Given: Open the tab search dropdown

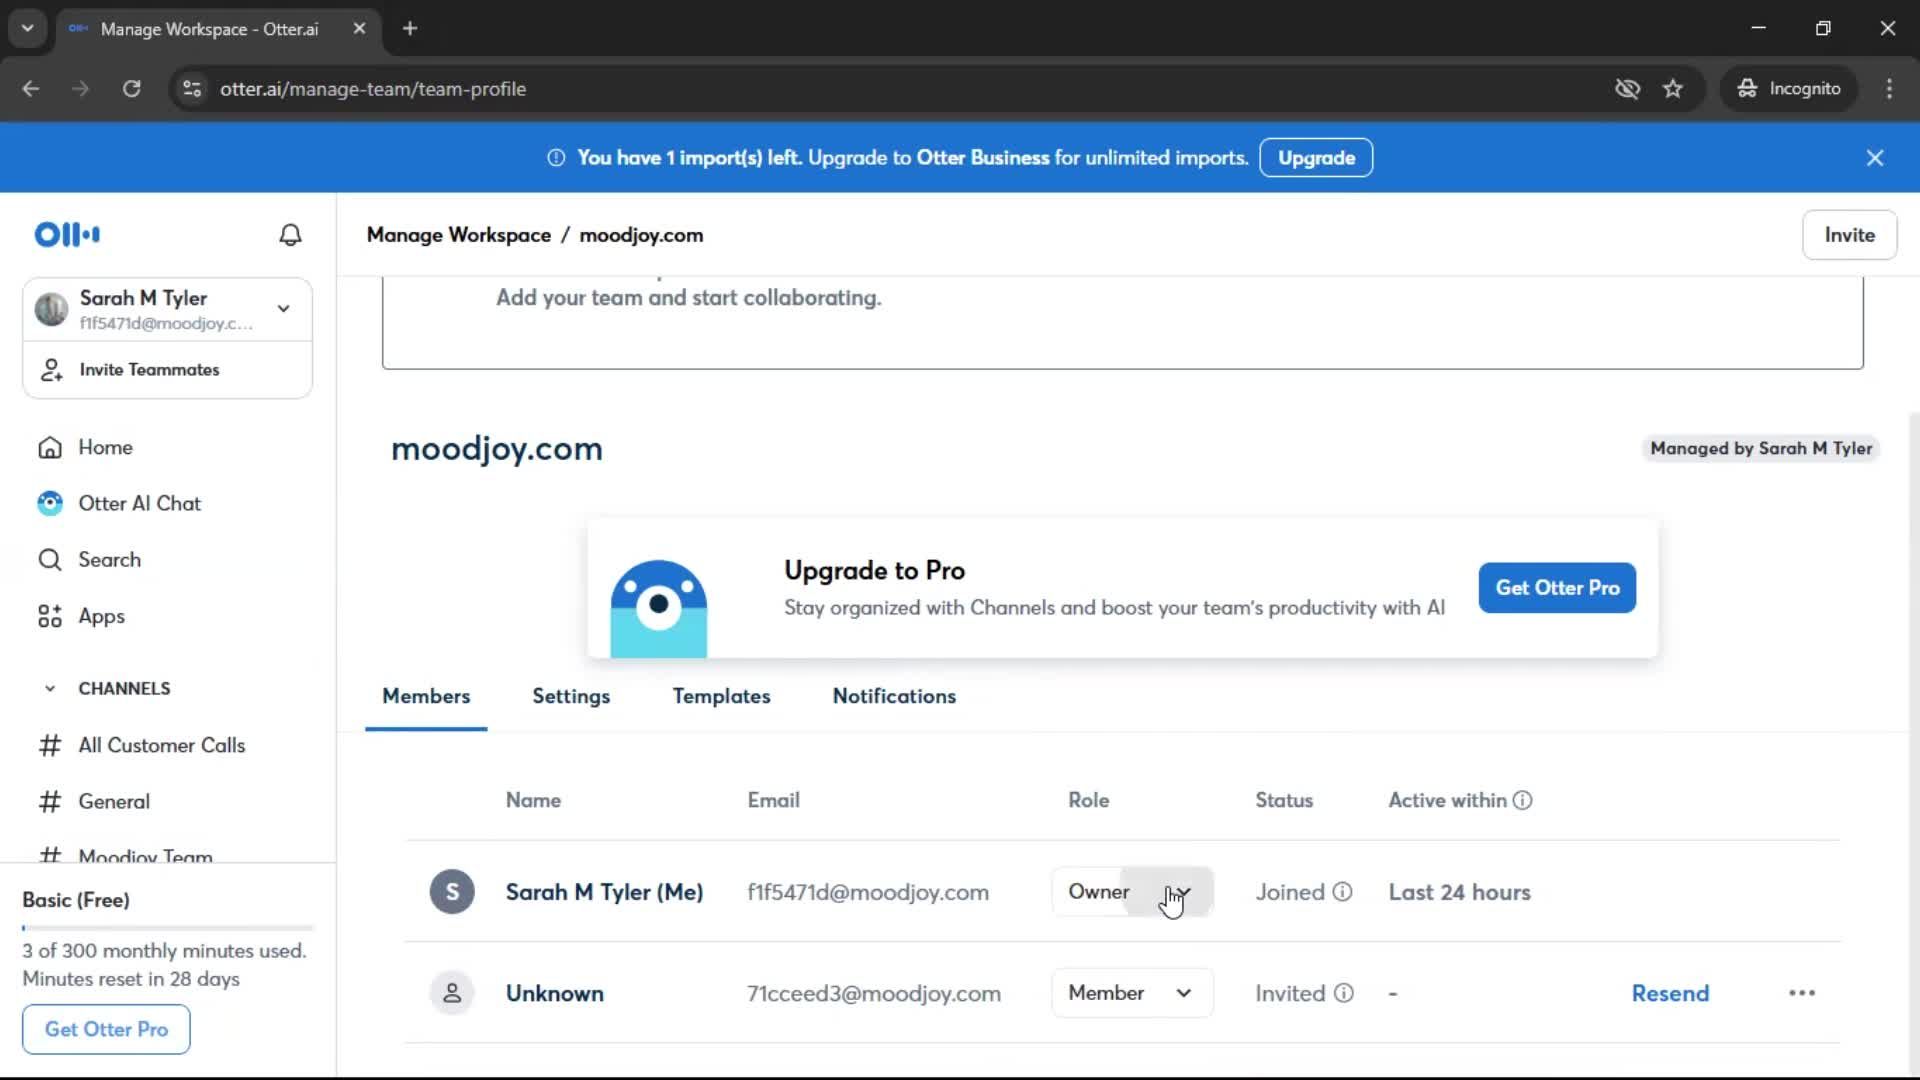Looking at the screenshot, I should 28,28.
